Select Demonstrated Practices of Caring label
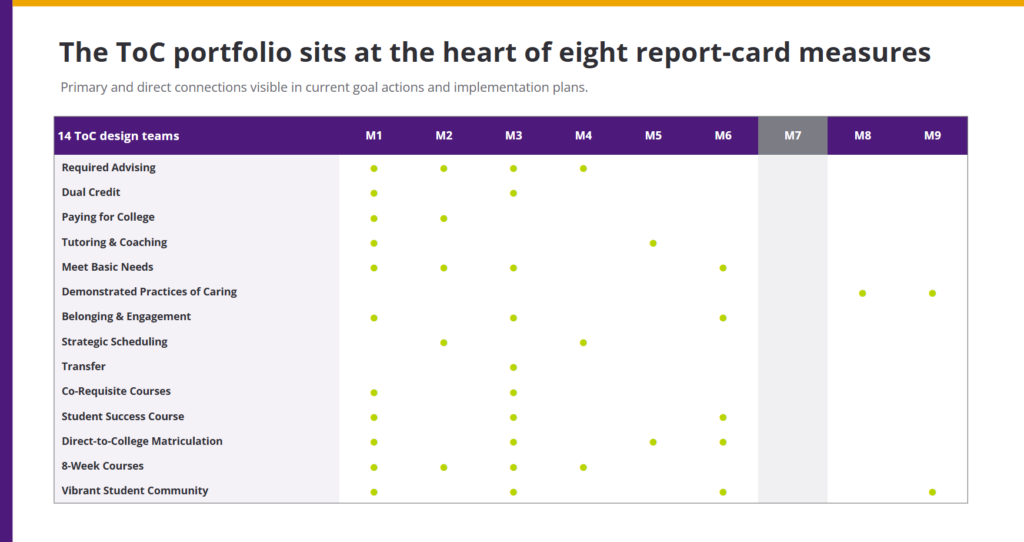 click(x=149, y=292)
